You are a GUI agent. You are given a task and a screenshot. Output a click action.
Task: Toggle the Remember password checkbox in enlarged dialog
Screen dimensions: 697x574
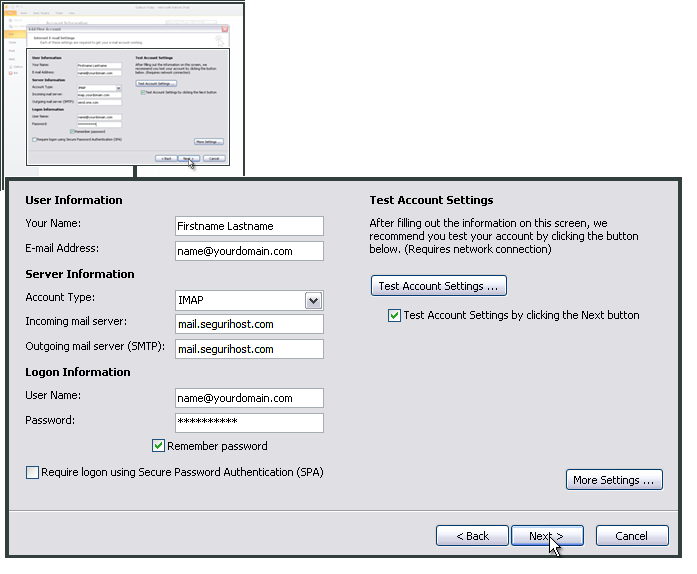(x=158, y=446)
